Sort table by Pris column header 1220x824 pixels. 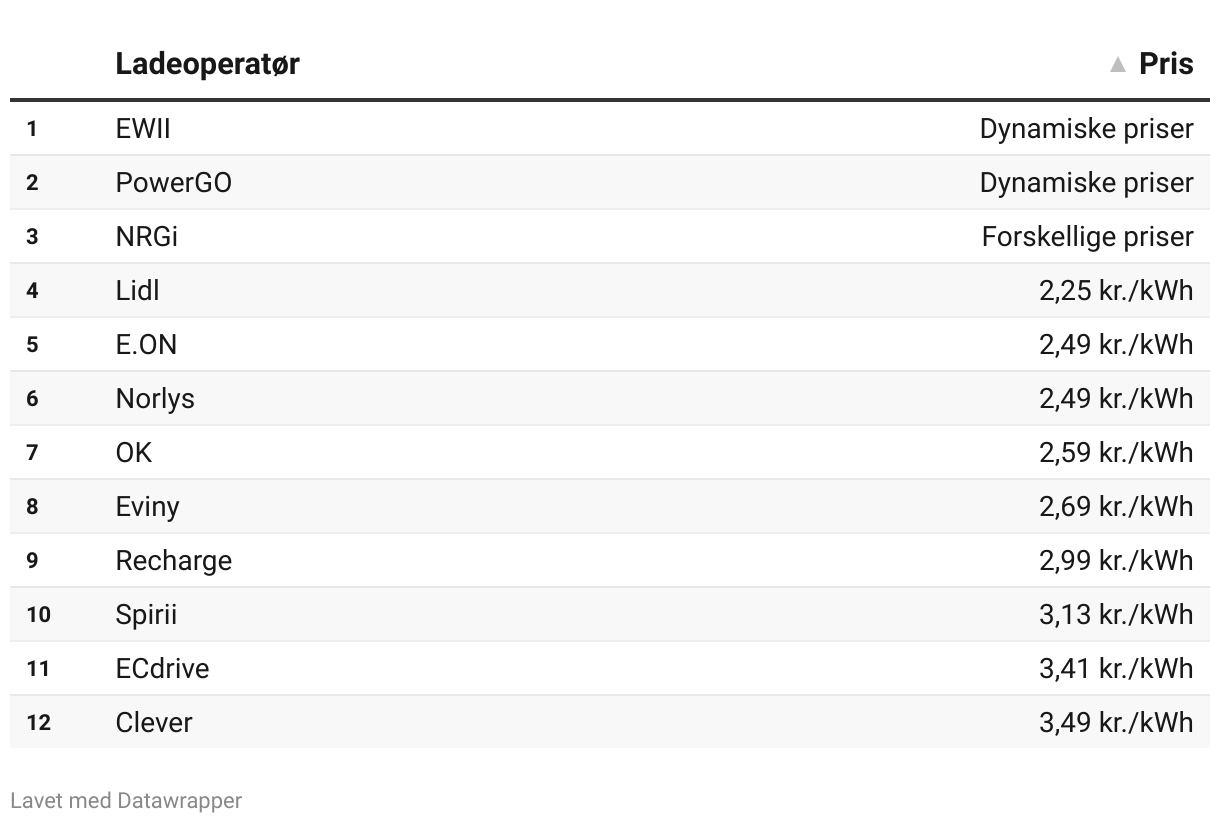coord(1166,64)
